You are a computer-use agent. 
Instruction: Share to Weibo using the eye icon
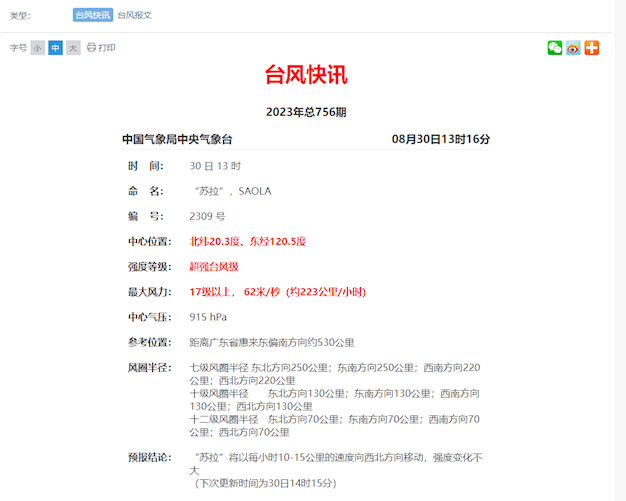[573, 48]
